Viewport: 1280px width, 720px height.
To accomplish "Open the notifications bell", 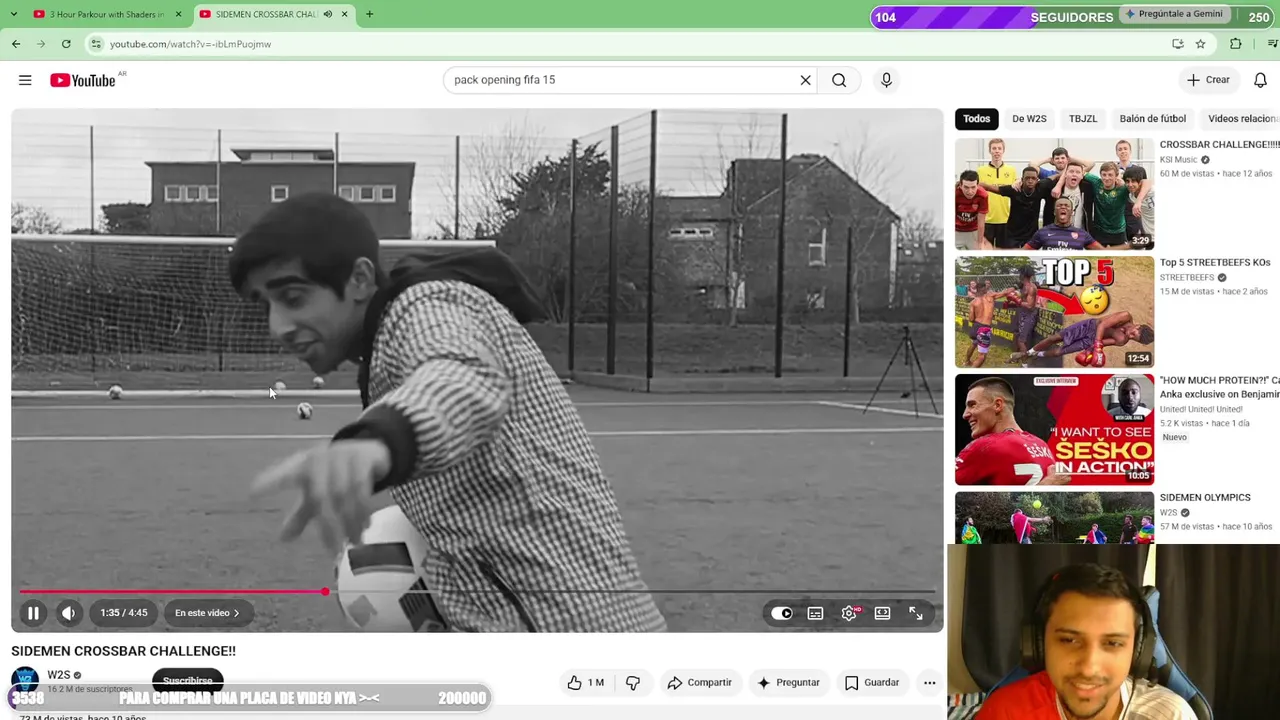I will tap(1260, 80).
